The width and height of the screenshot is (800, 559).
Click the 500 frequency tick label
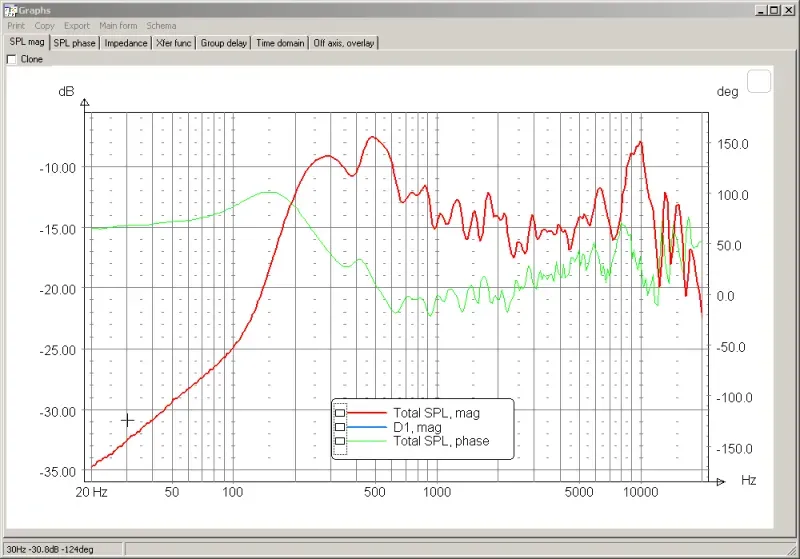(x=374, y=492)
